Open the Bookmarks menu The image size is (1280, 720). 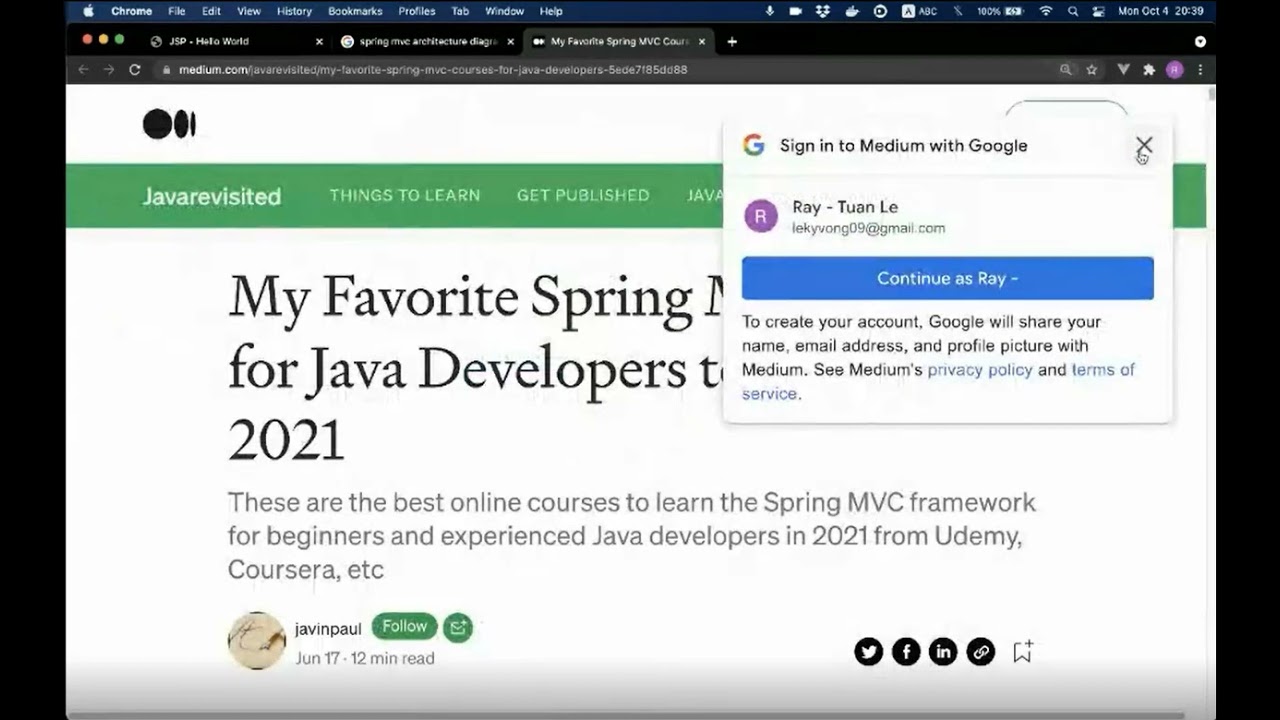point(355,11)
